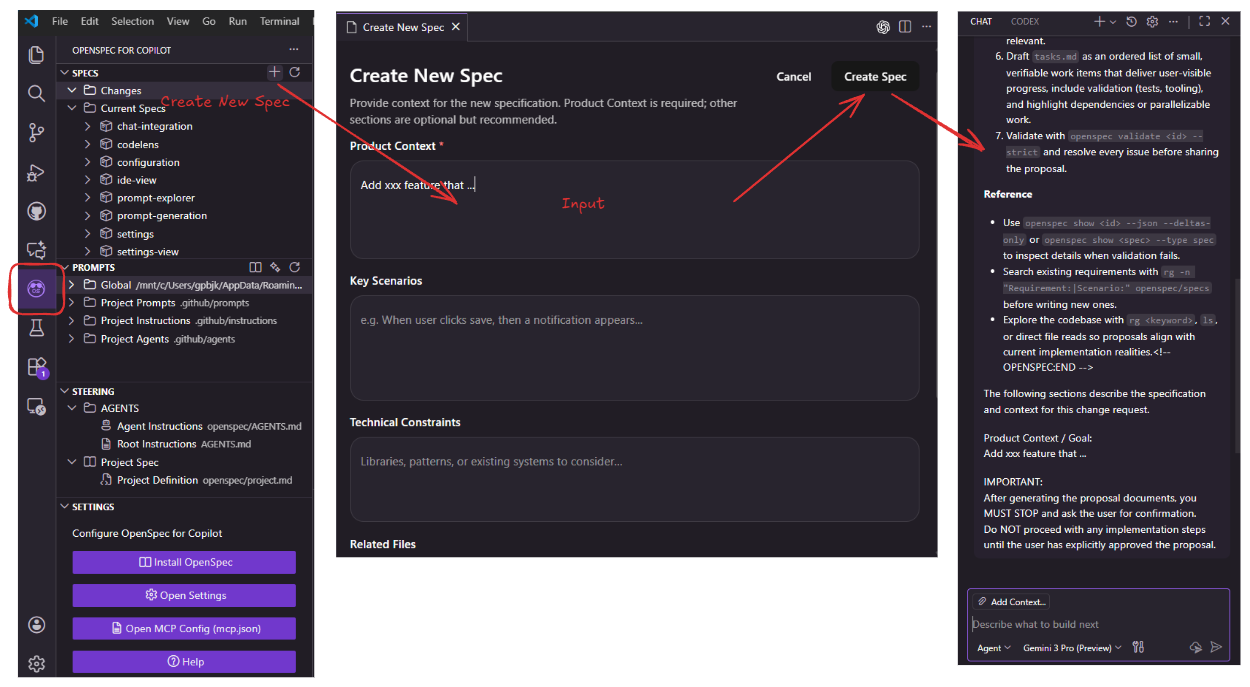Open Extensions view in activity bar
1250x687 pixels.
pyautogui.click(x=37, y=367)
